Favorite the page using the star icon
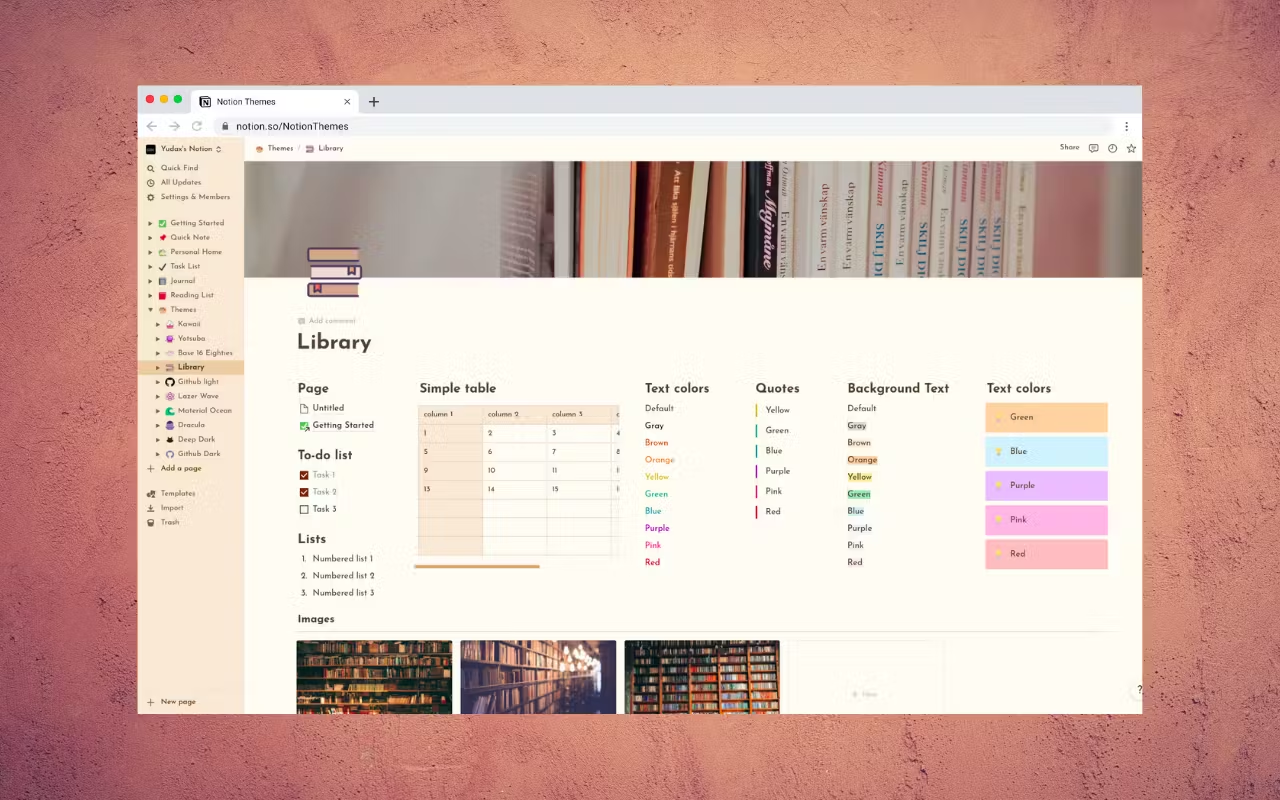This screenshot has height=800, width=1280. (1131, 147)
